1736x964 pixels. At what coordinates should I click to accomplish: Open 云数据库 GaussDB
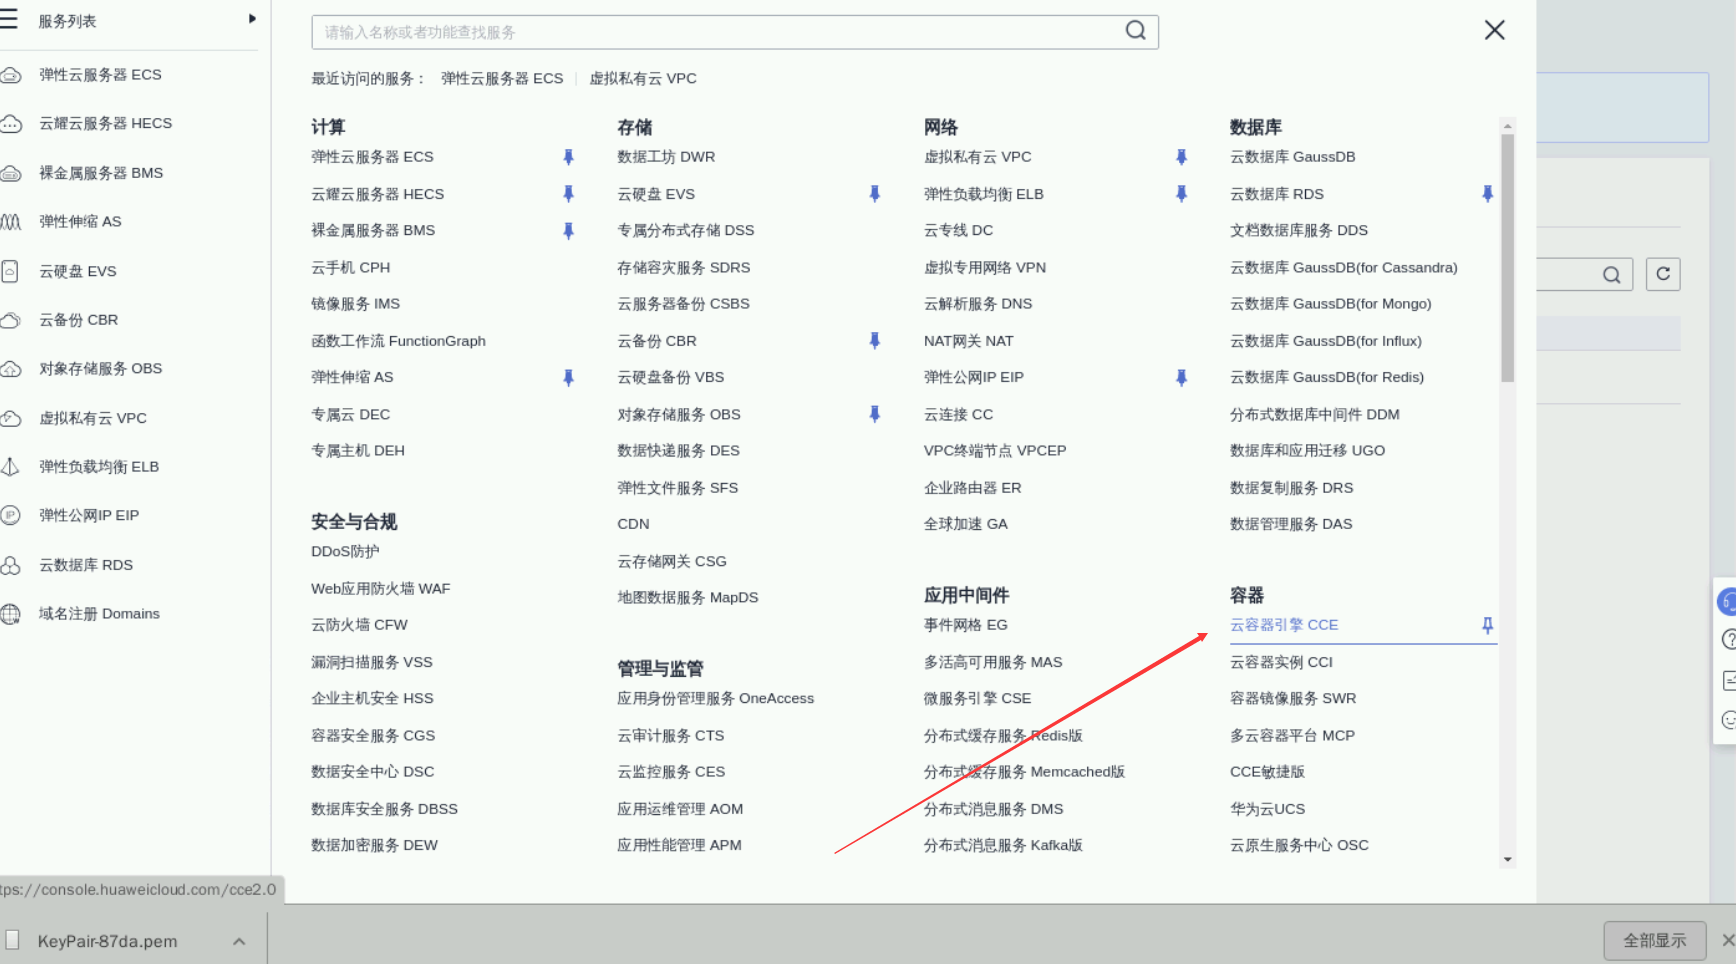(x=1293, y=157)
